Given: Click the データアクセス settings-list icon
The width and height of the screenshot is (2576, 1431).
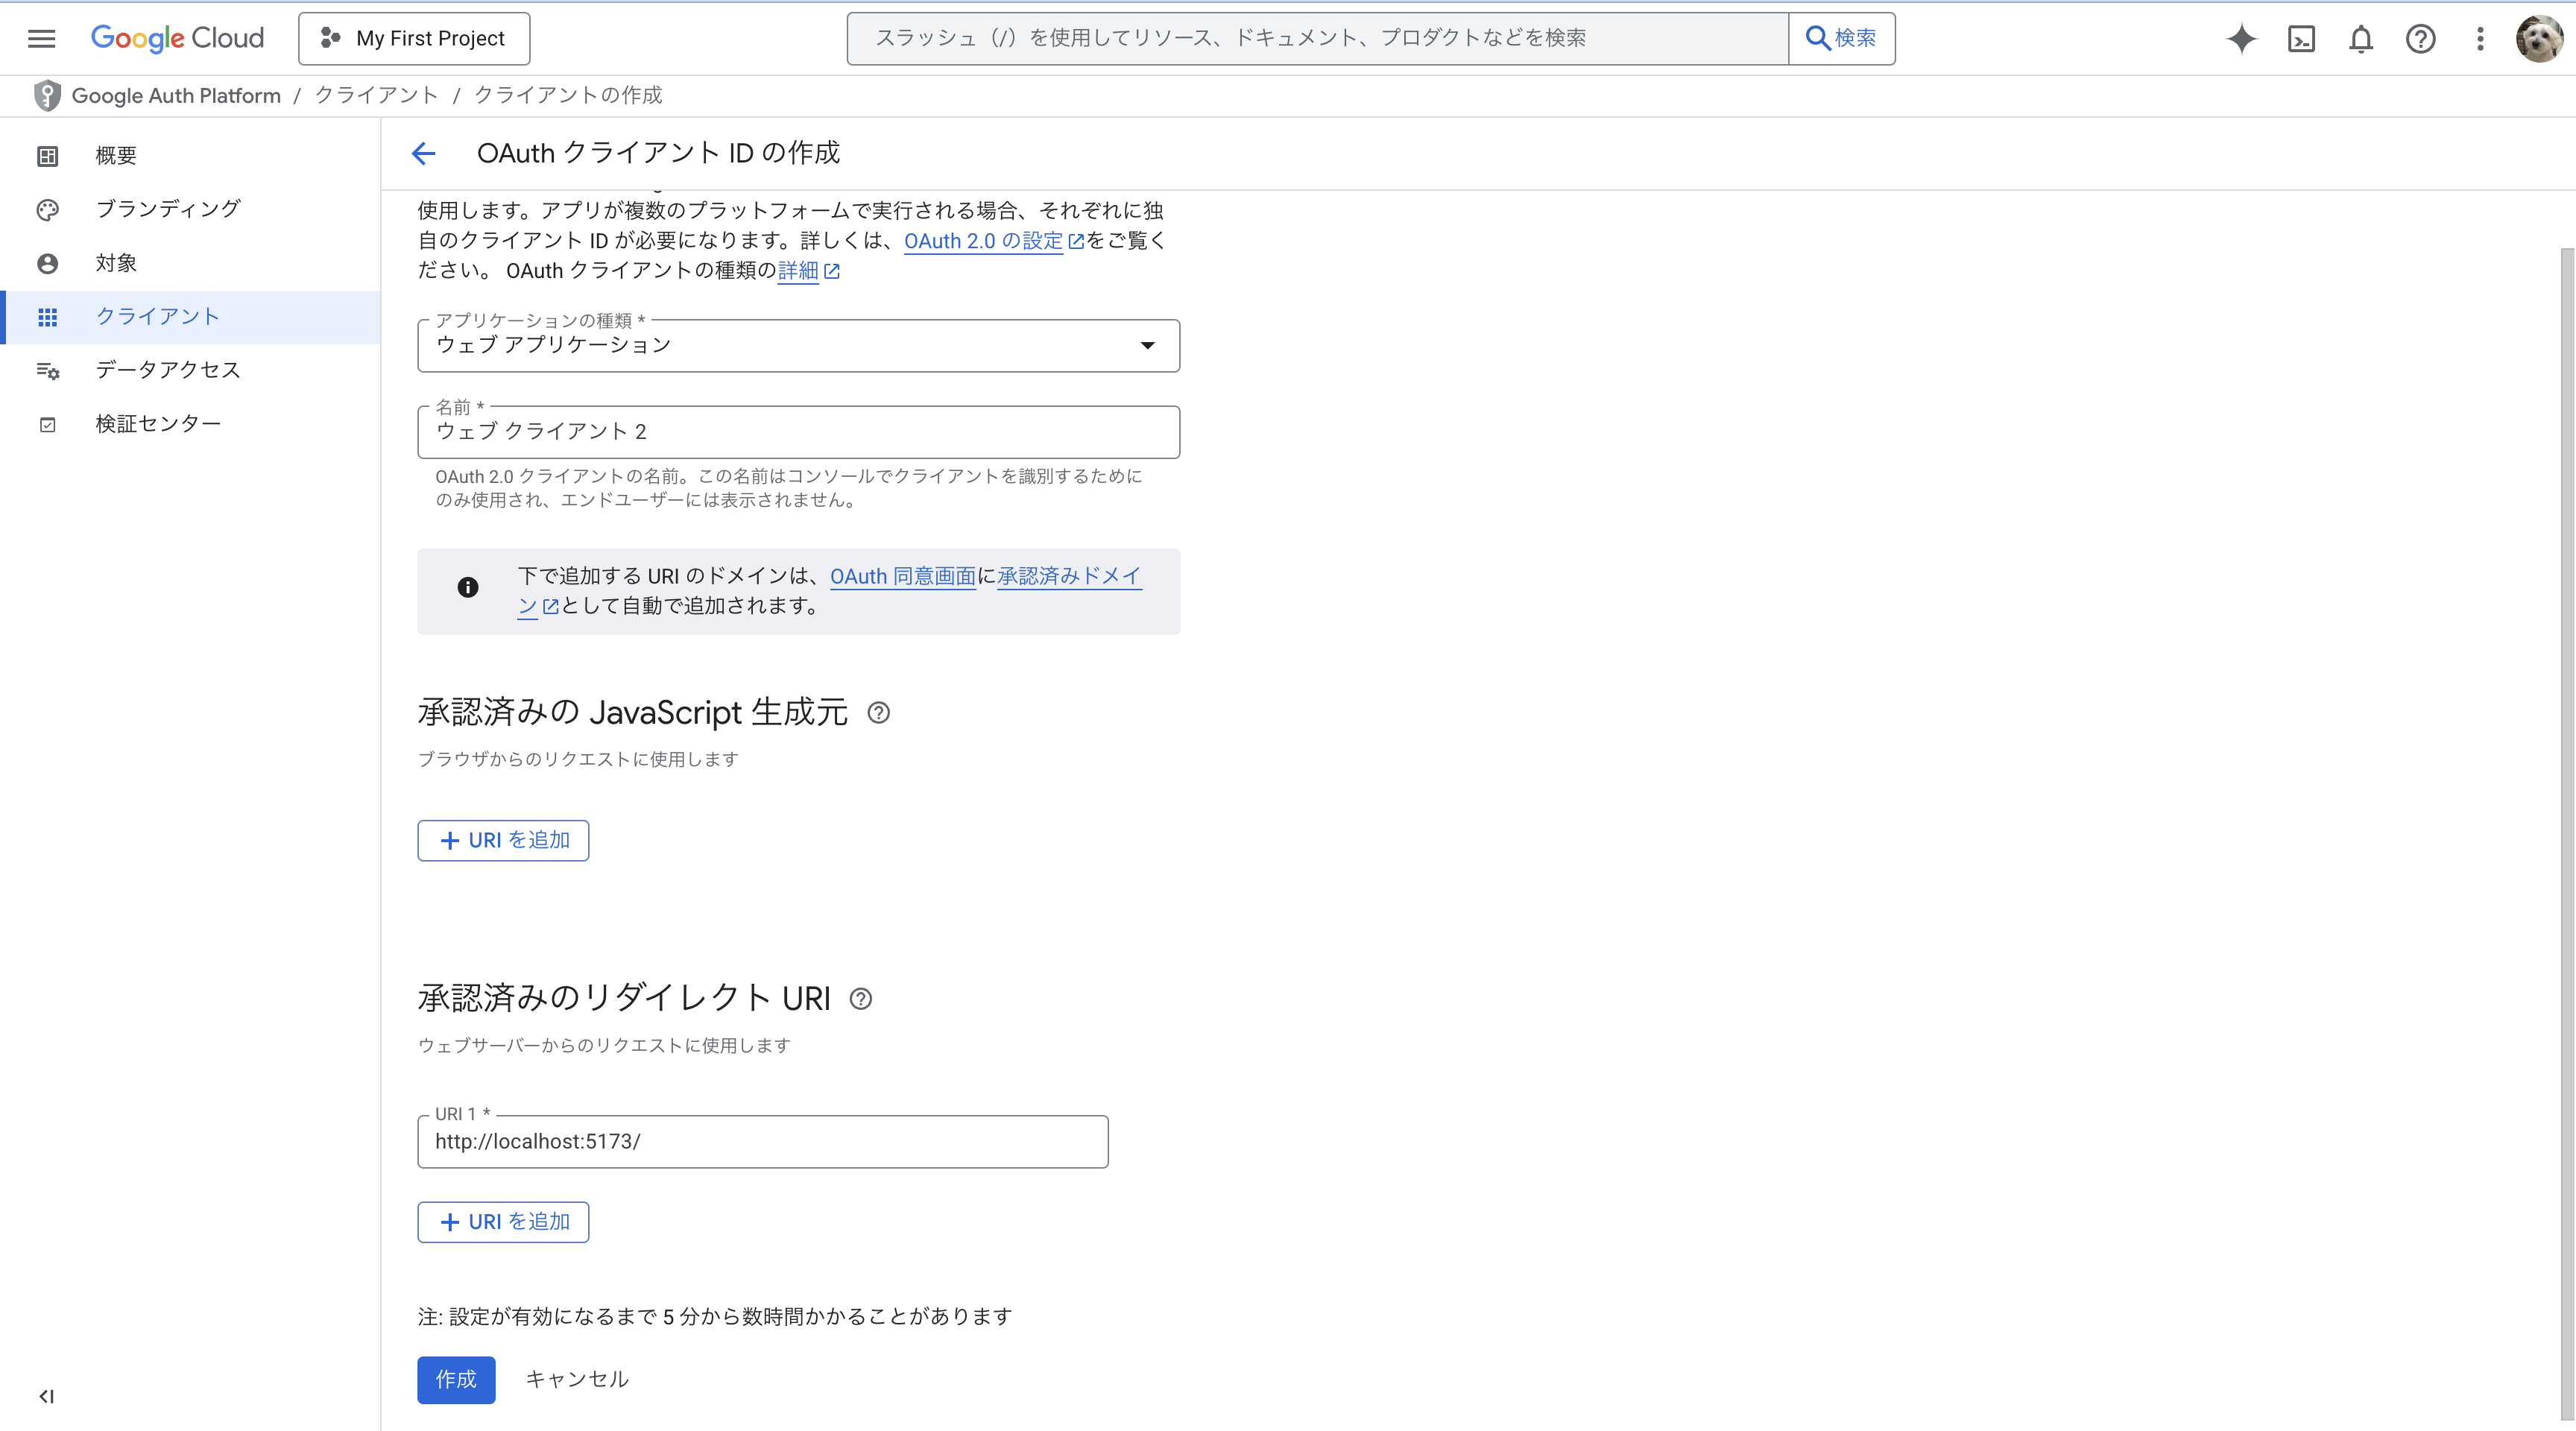Looking at the screenshot, I should [47, 371].
